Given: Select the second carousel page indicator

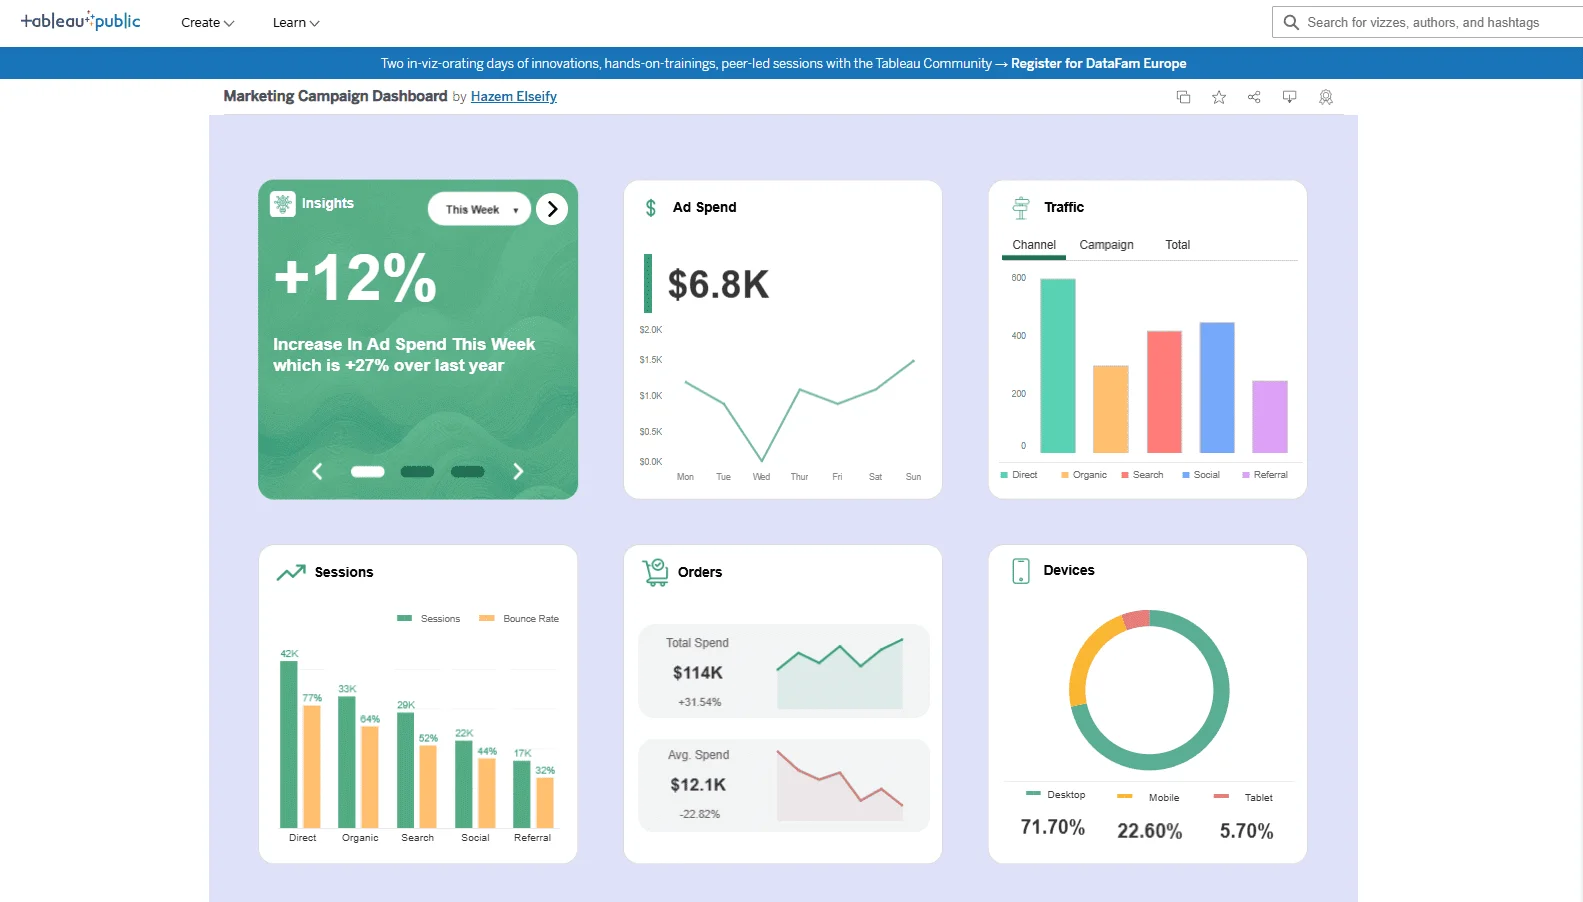Looking at the screenshot, I should pyautogui.click(x=417, y=472).
